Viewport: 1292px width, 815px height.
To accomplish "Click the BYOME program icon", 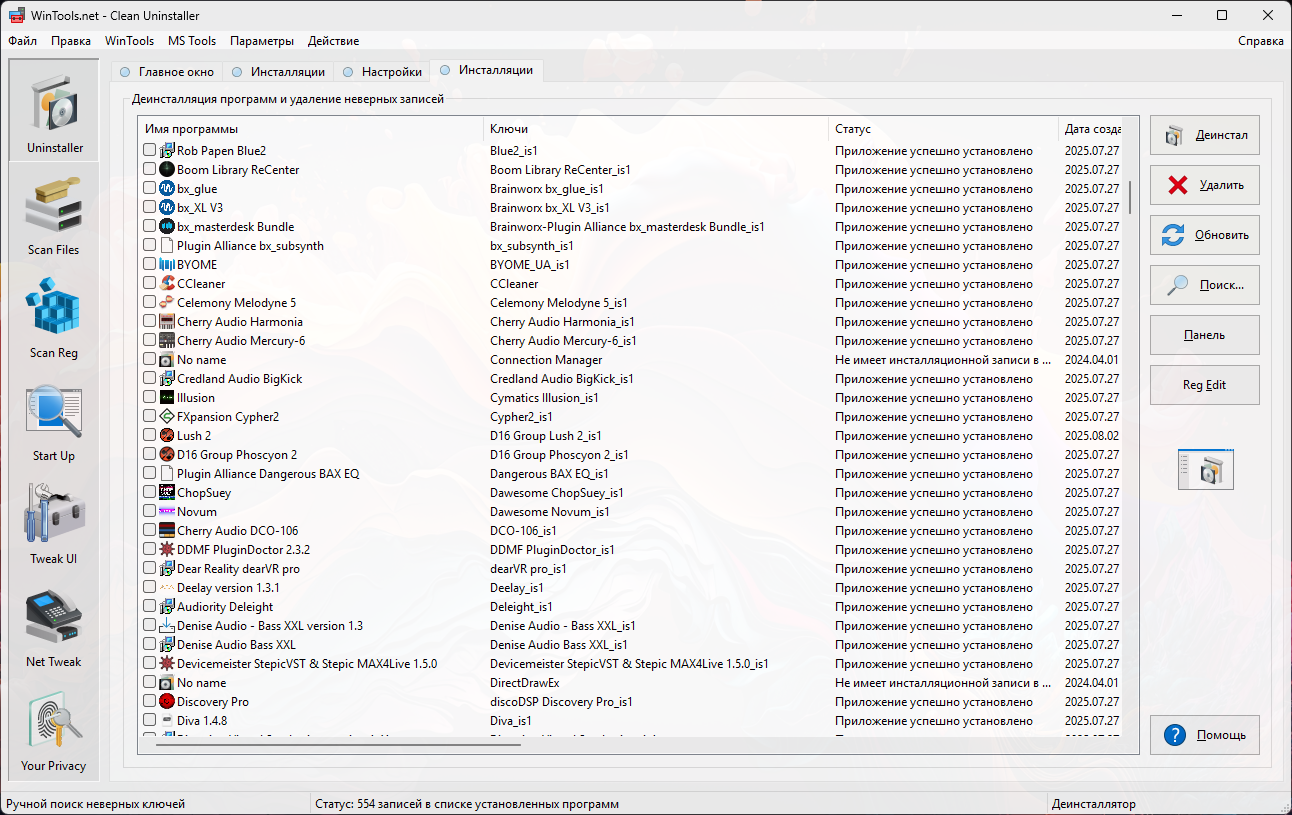I will point(167,265).
